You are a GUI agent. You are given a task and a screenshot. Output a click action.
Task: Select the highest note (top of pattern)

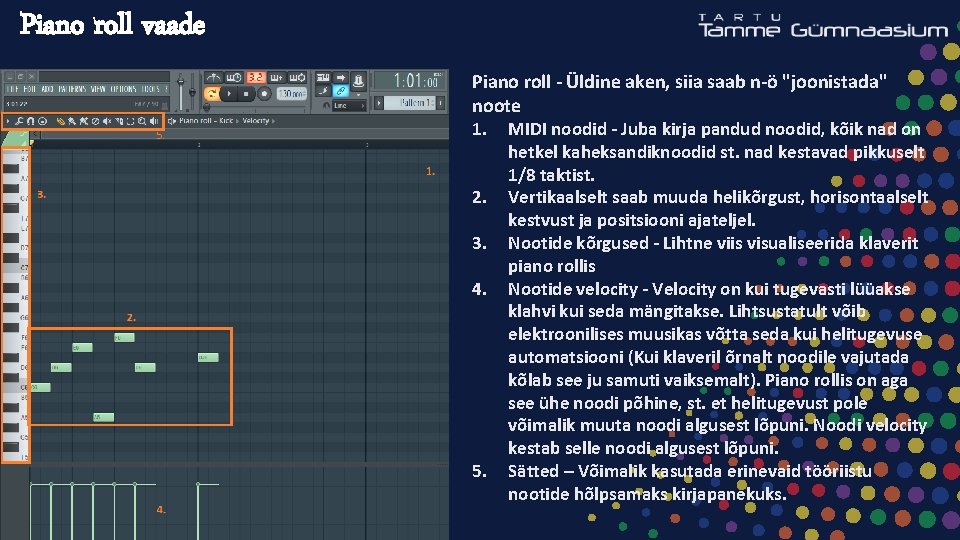tap(124, 337)
